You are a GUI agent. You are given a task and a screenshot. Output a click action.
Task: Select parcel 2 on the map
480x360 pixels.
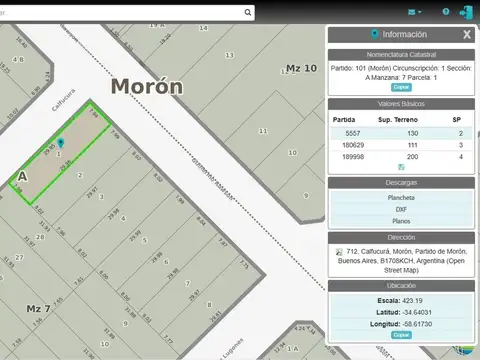coord(80,175)
